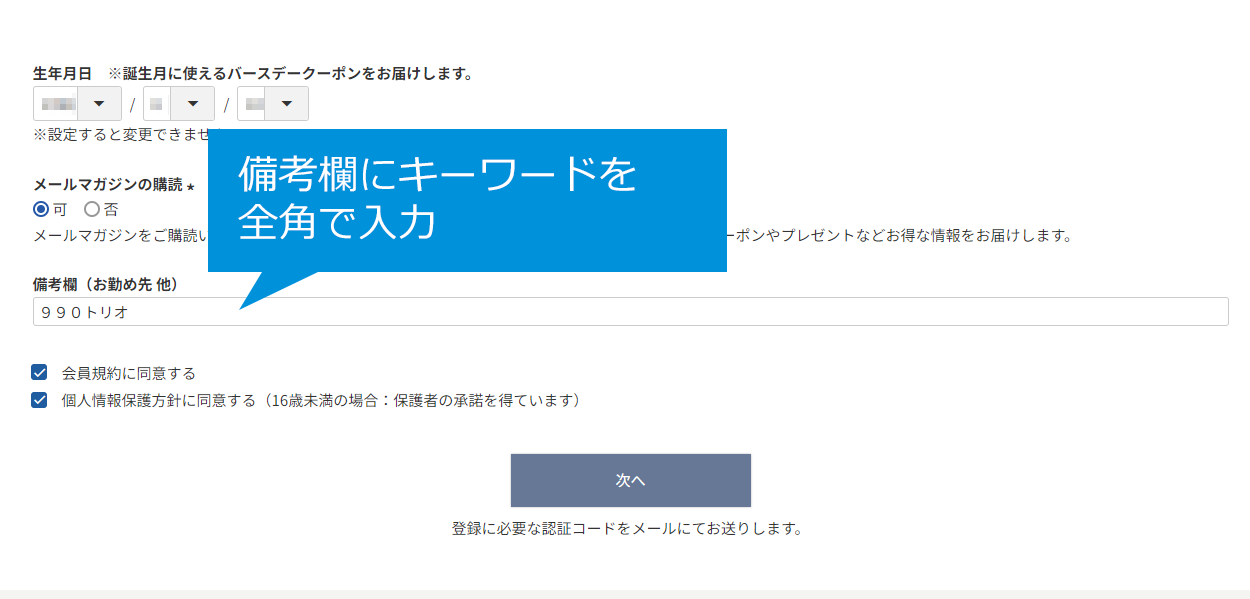The image size is (1250, 599).
Task: Click the 認証コードをメールにてお送りします note
Action: (627, 528)
